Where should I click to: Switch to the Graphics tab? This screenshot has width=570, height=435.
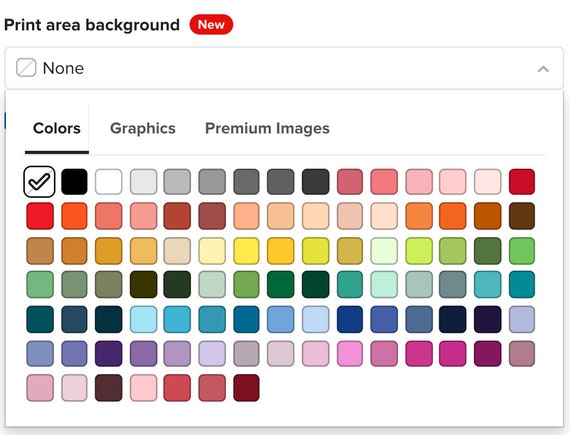pos(143,128)
